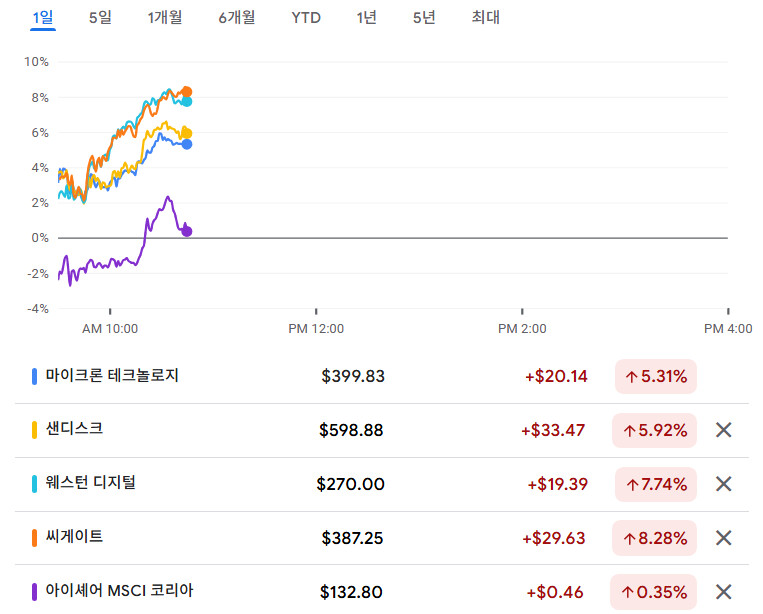The width and height of the screenshot is (763, 614).
Task: Select the 1일 time range tab
Action: (x=43, y=17)
